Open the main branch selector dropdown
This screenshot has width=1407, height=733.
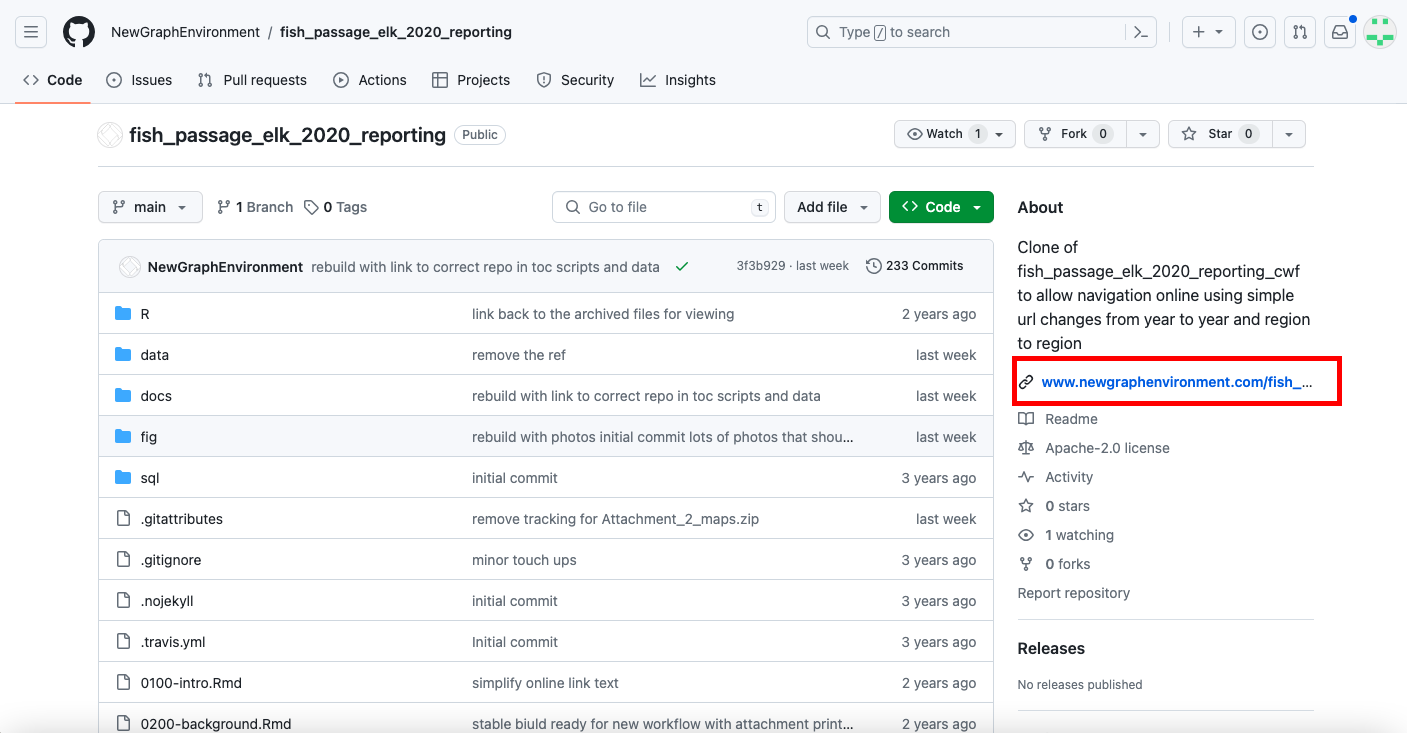click(150, 207)
